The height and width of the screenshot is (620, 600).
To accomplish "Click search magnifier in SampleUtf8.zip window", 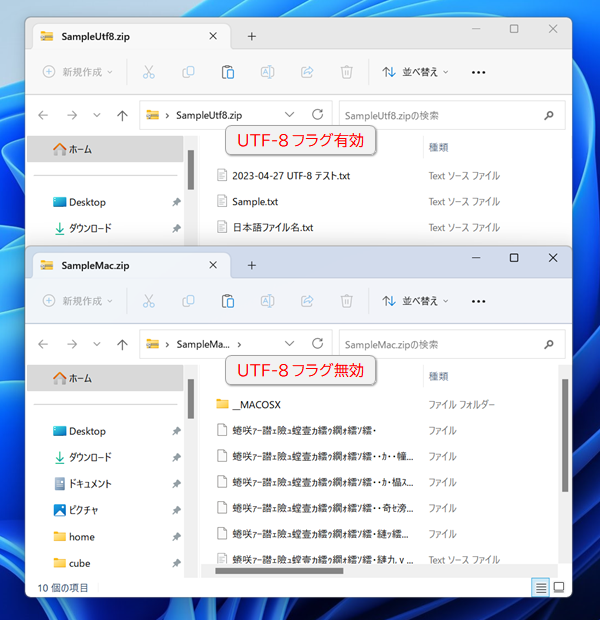I will click(x=549, y=115).
